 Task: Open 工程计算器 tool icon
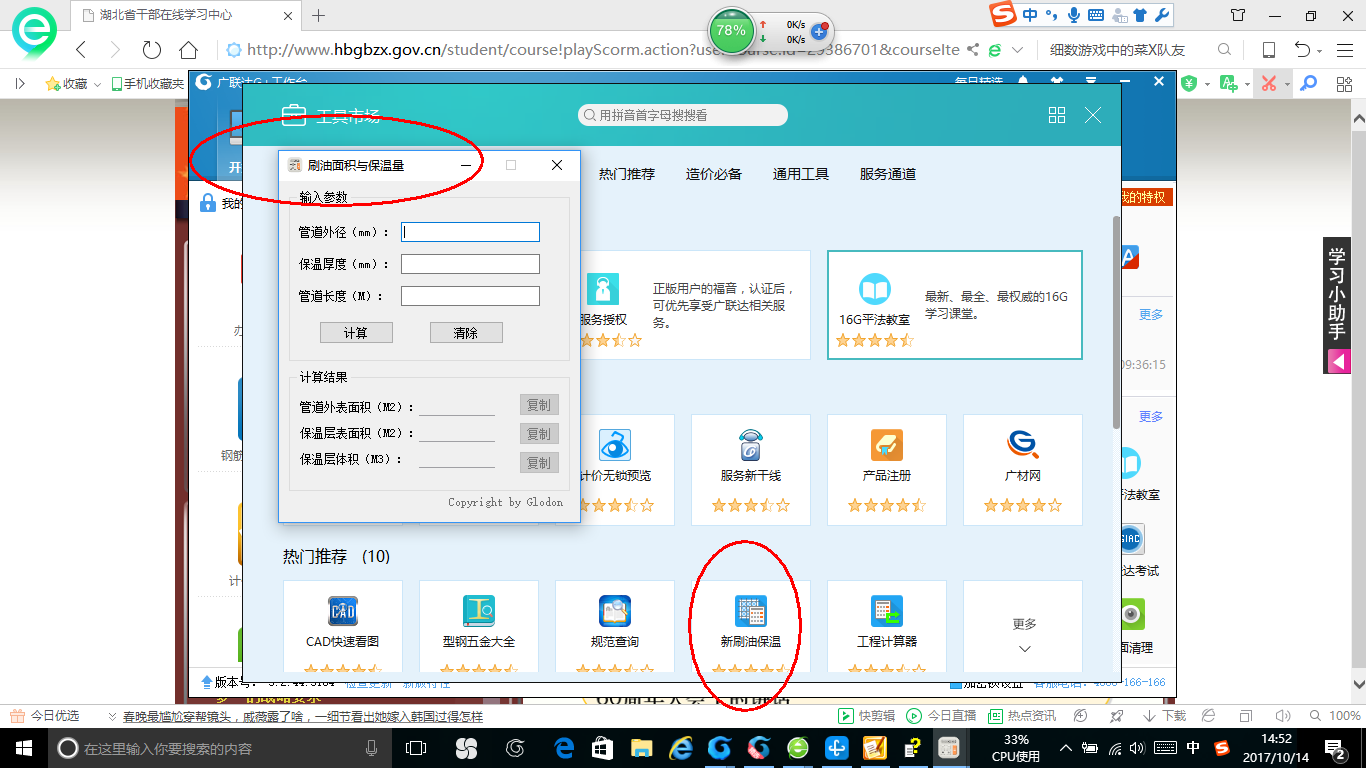coord(887,611)
